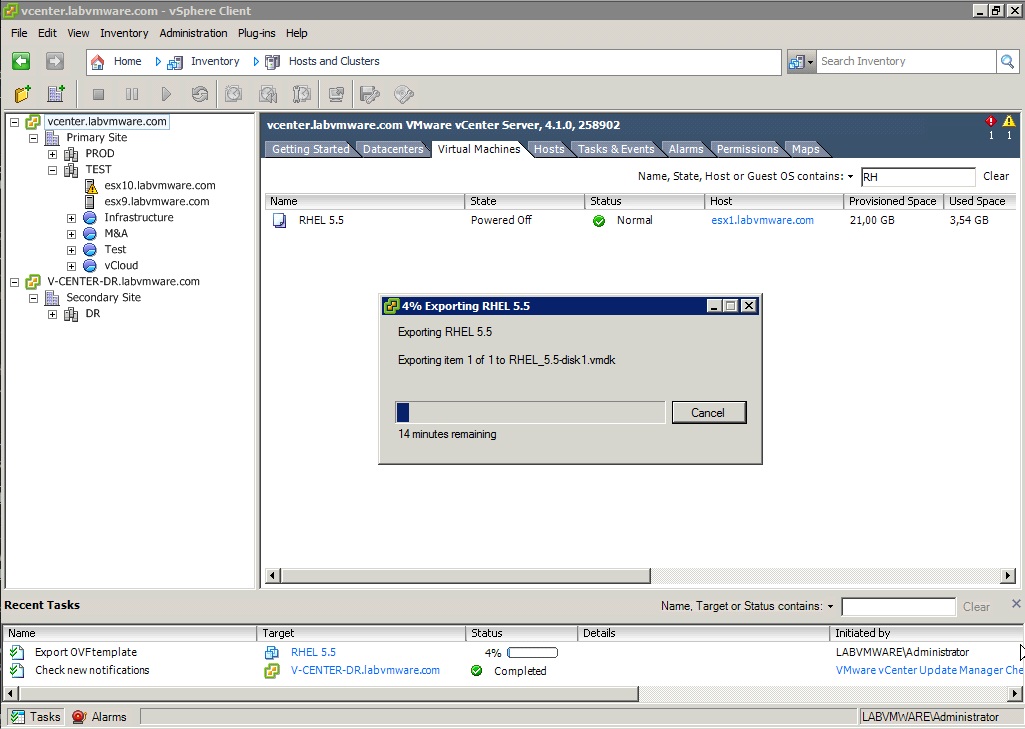Screen dimensions: 1025x729
Task: Open the search type dropdown beside Search Inventory
Action: click(801, 62)
